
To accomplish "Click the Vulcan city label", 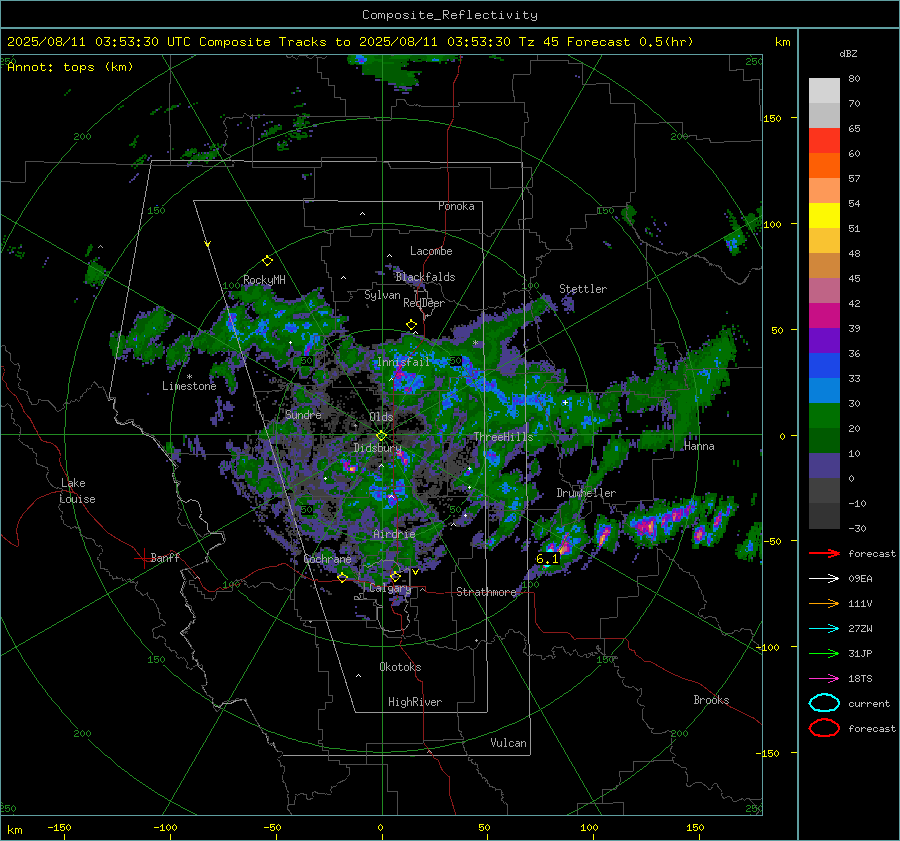I will (x=509, y=743).
